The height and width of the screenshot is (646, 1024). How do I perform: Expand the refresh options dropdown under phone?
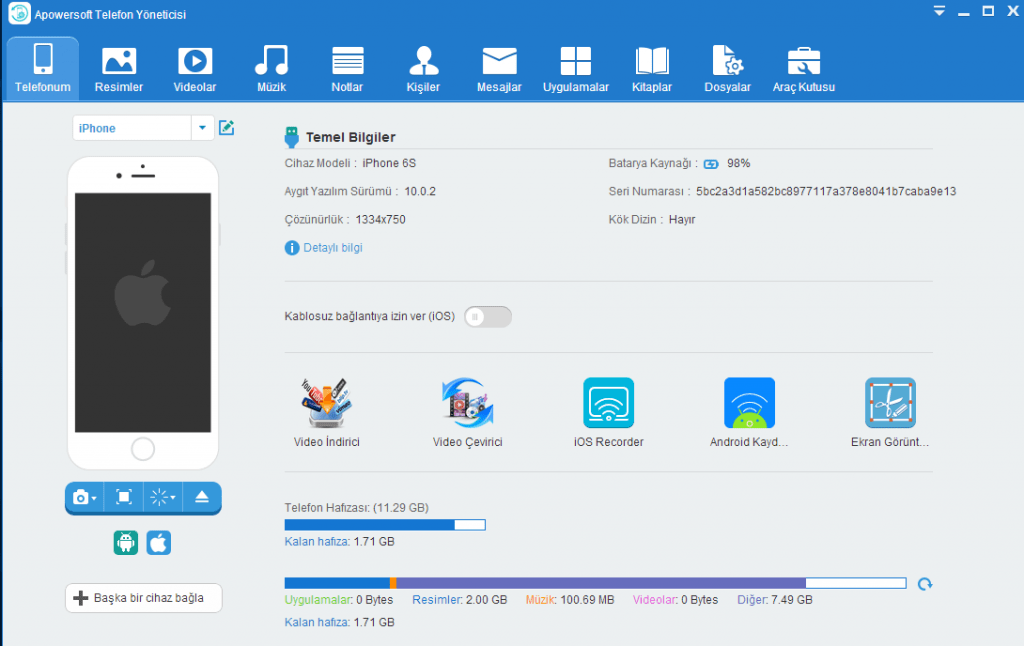(x=172, y=498)
